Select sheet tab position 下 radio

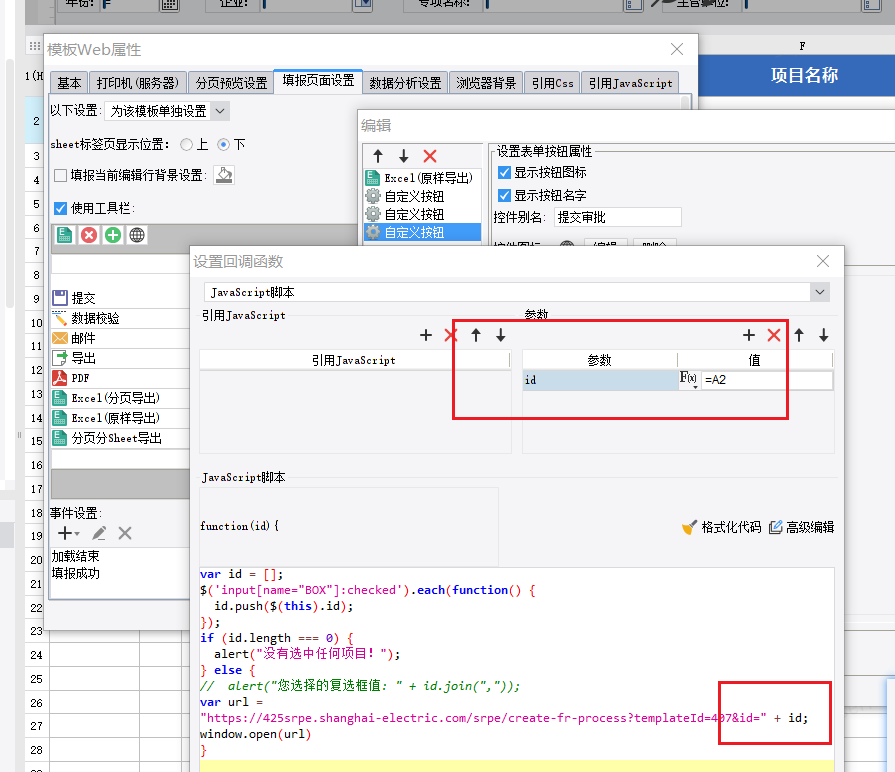pyautogui.click(x=224, y=145)
